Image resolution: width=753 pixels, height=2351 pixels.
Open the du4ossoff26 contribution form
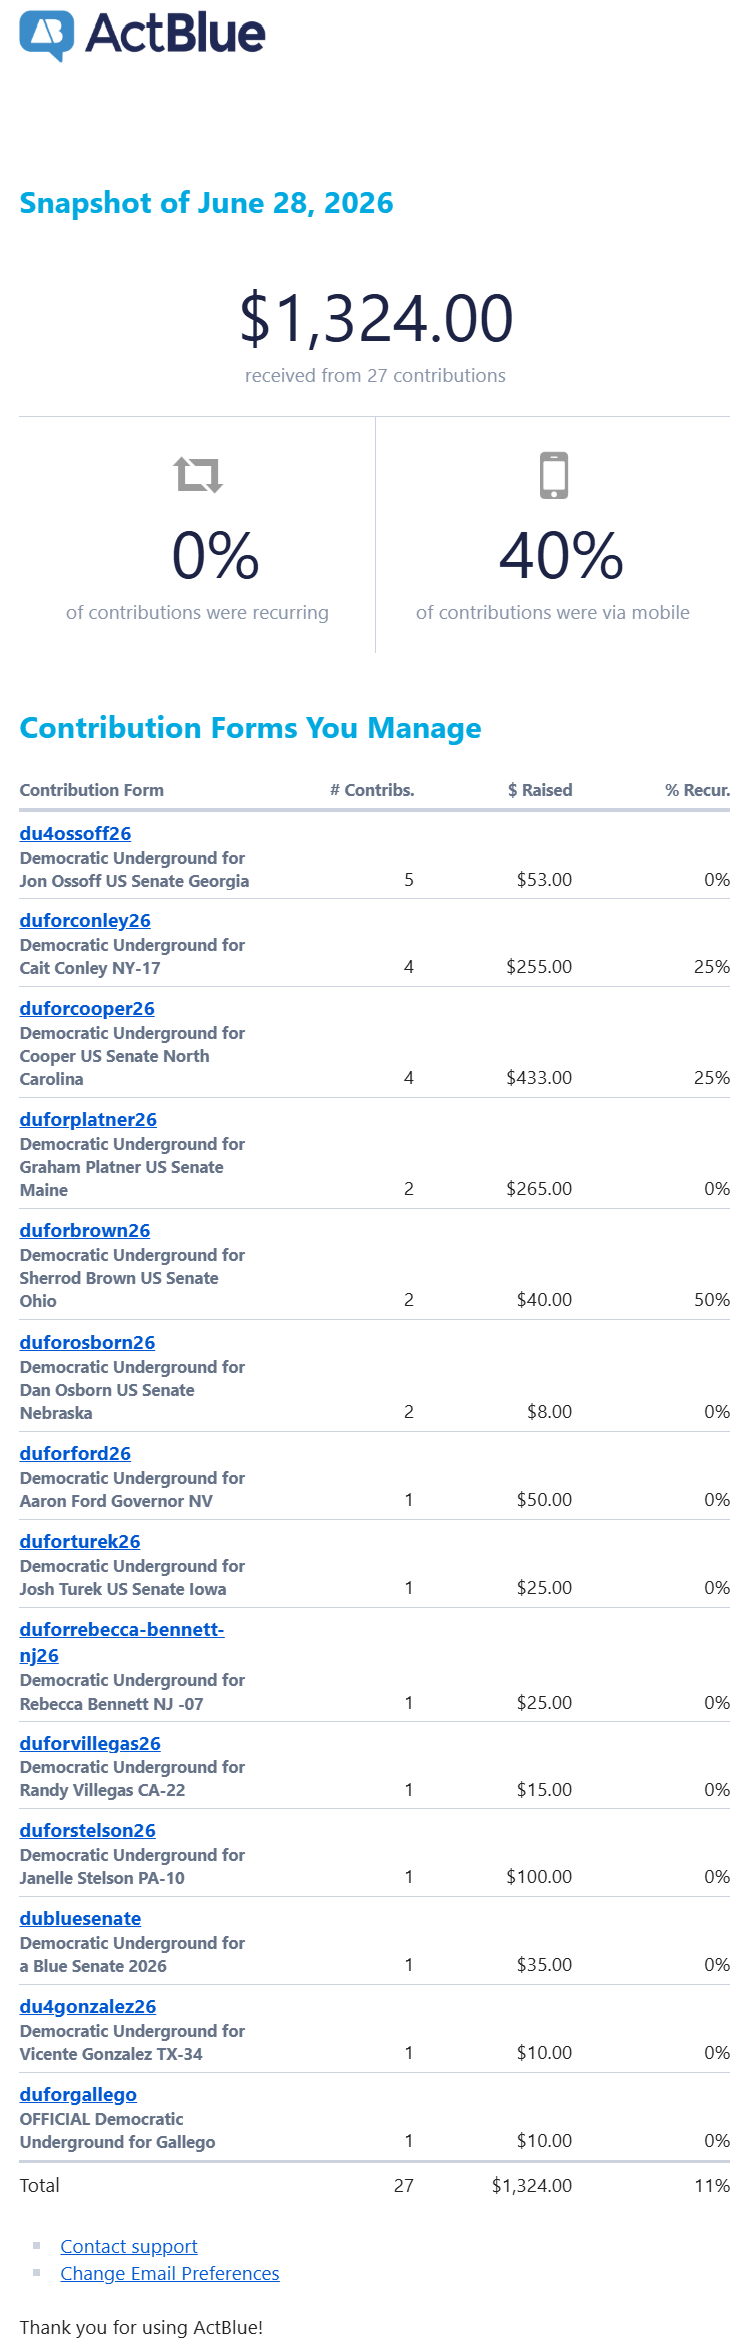coord(76,833)
